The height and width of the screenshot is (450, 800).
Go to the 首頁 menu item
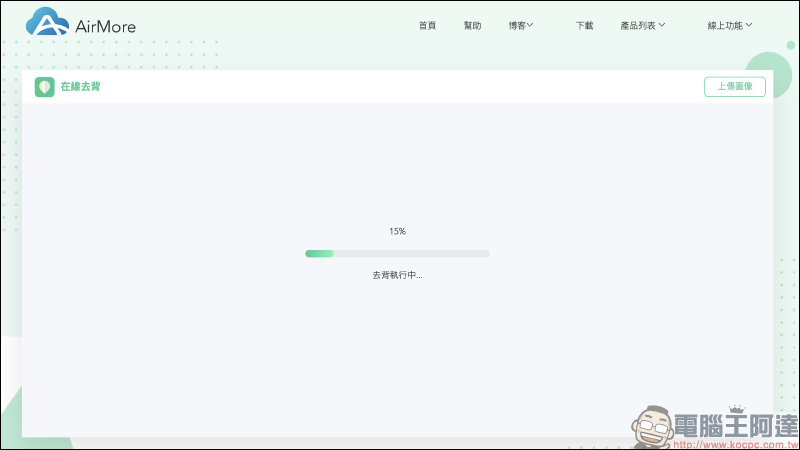(x=427, y=26)
